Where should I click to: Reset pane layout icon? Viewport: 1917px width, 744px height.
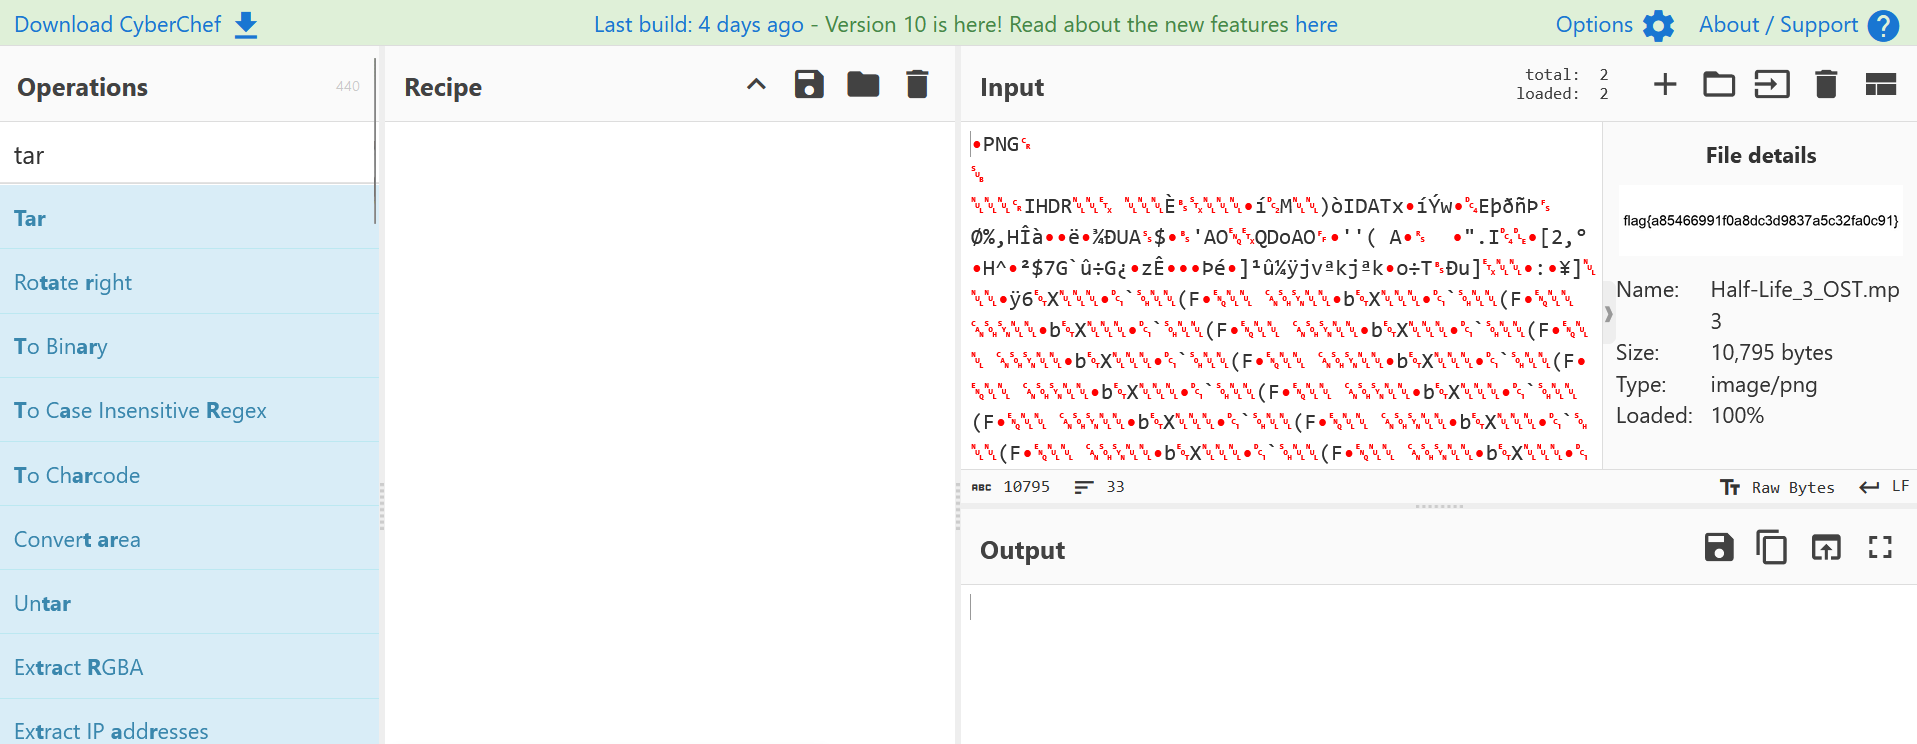coord(1880,85)
